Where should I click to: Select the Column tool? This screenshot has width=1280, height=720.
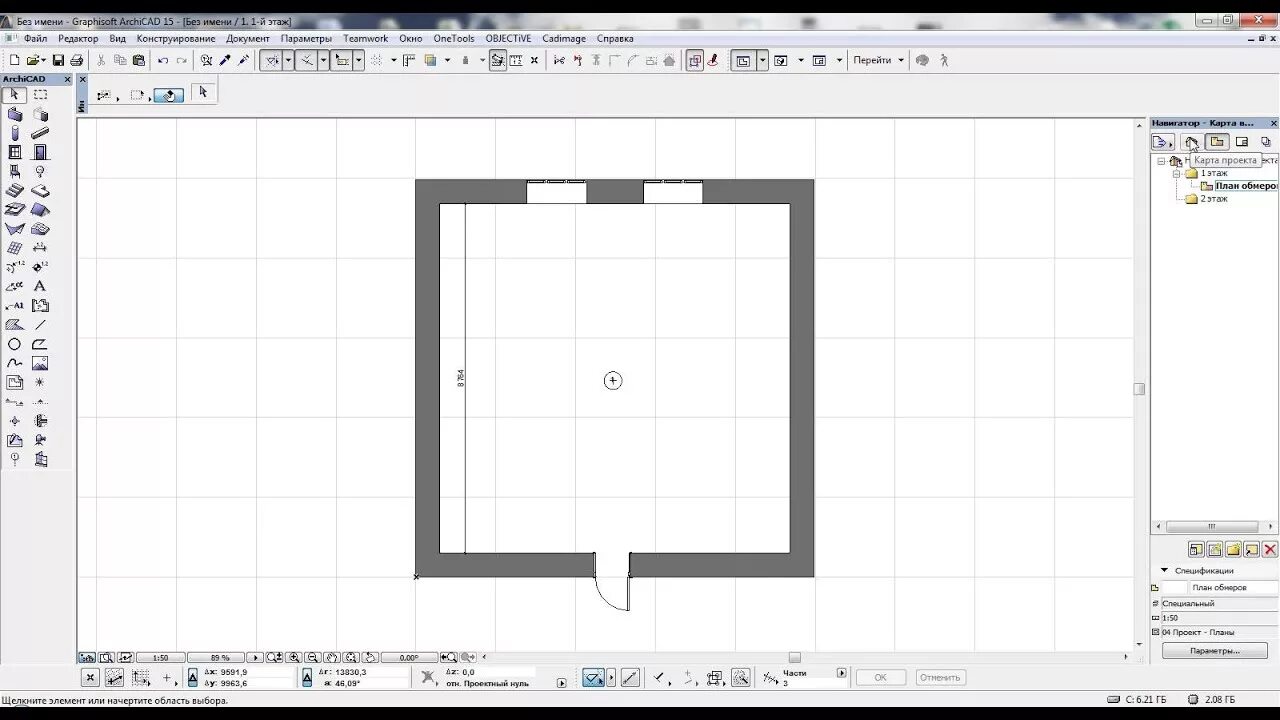coord(14,133)
